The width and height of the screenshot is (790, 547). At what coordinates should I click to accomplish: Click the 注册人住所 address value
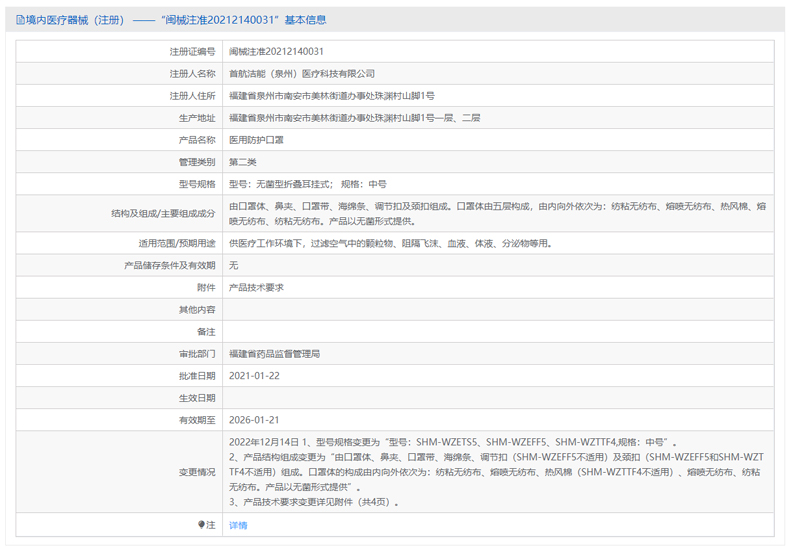(331, 95)
